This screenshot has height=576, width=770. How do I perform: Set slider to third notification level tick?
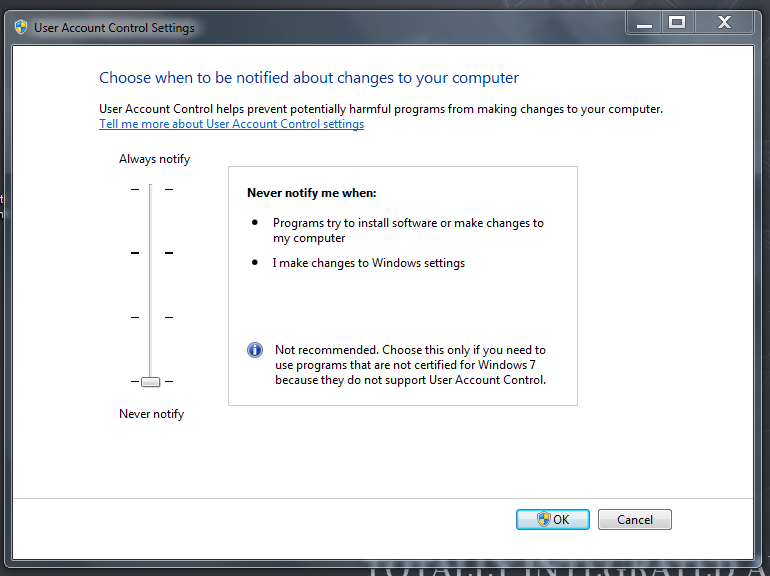(x=150, y=317)
